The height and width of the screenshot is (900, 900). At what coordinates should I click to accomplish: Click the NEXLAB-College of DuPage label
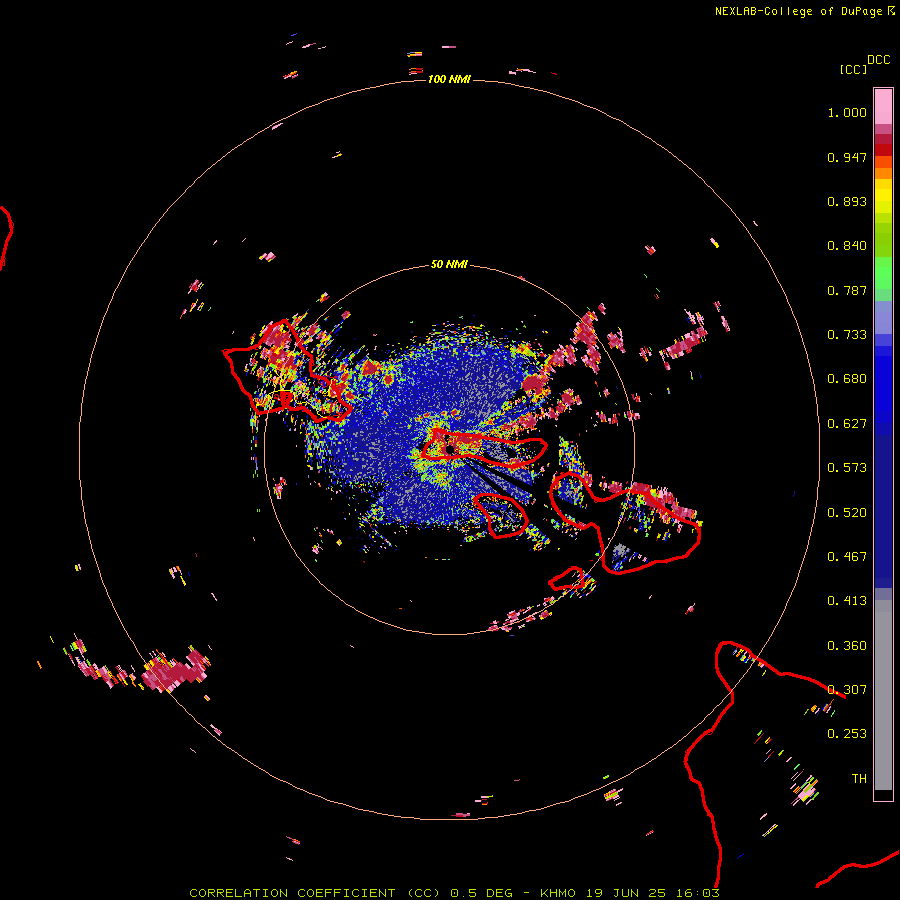(x=798, y=11)
